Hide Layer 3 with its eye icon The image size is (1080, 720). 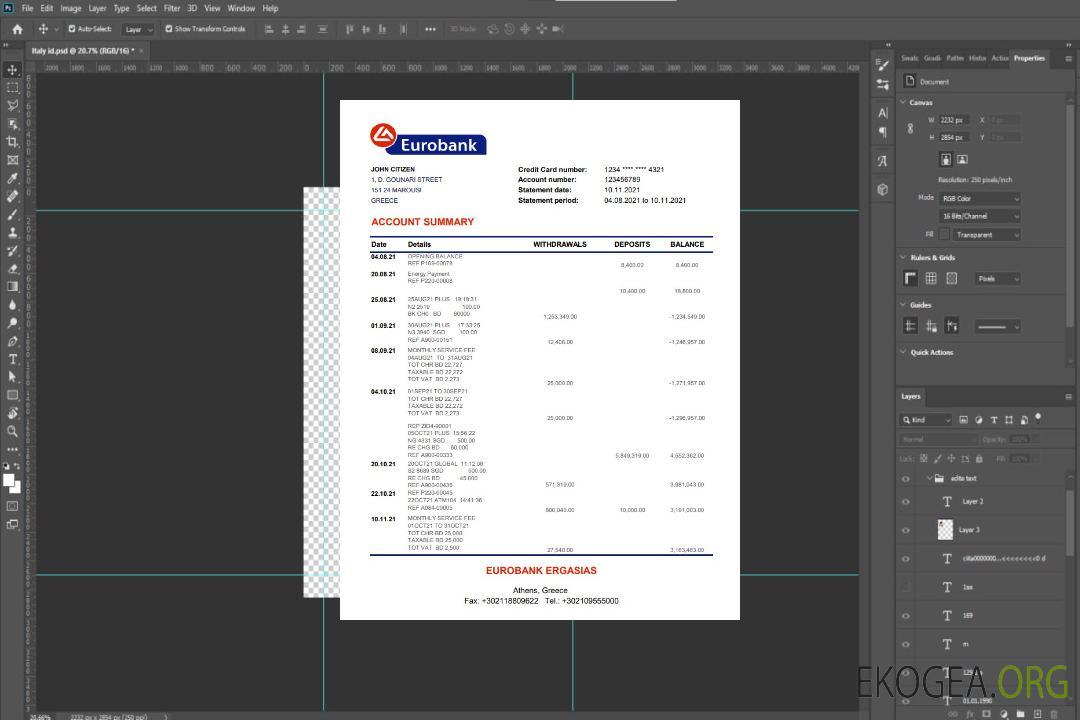coord(906,531)
